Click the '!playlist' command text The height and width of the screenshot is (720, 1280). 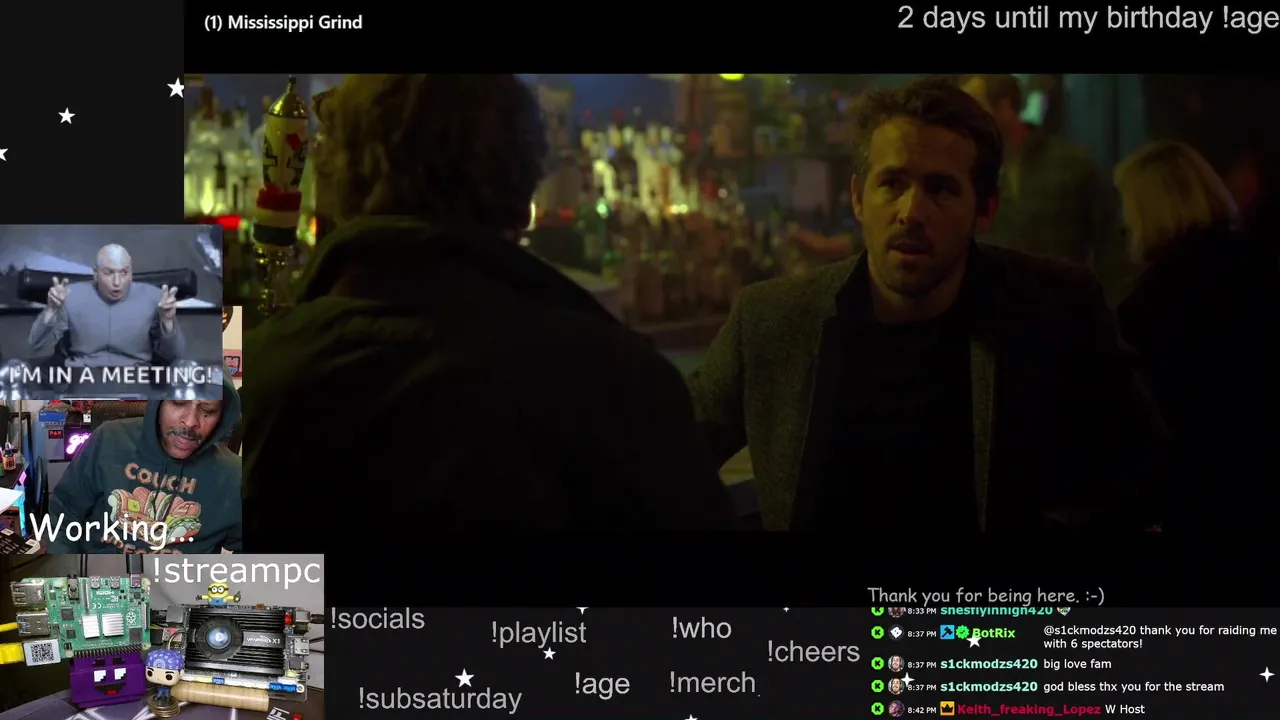click(x=538, y=633)
